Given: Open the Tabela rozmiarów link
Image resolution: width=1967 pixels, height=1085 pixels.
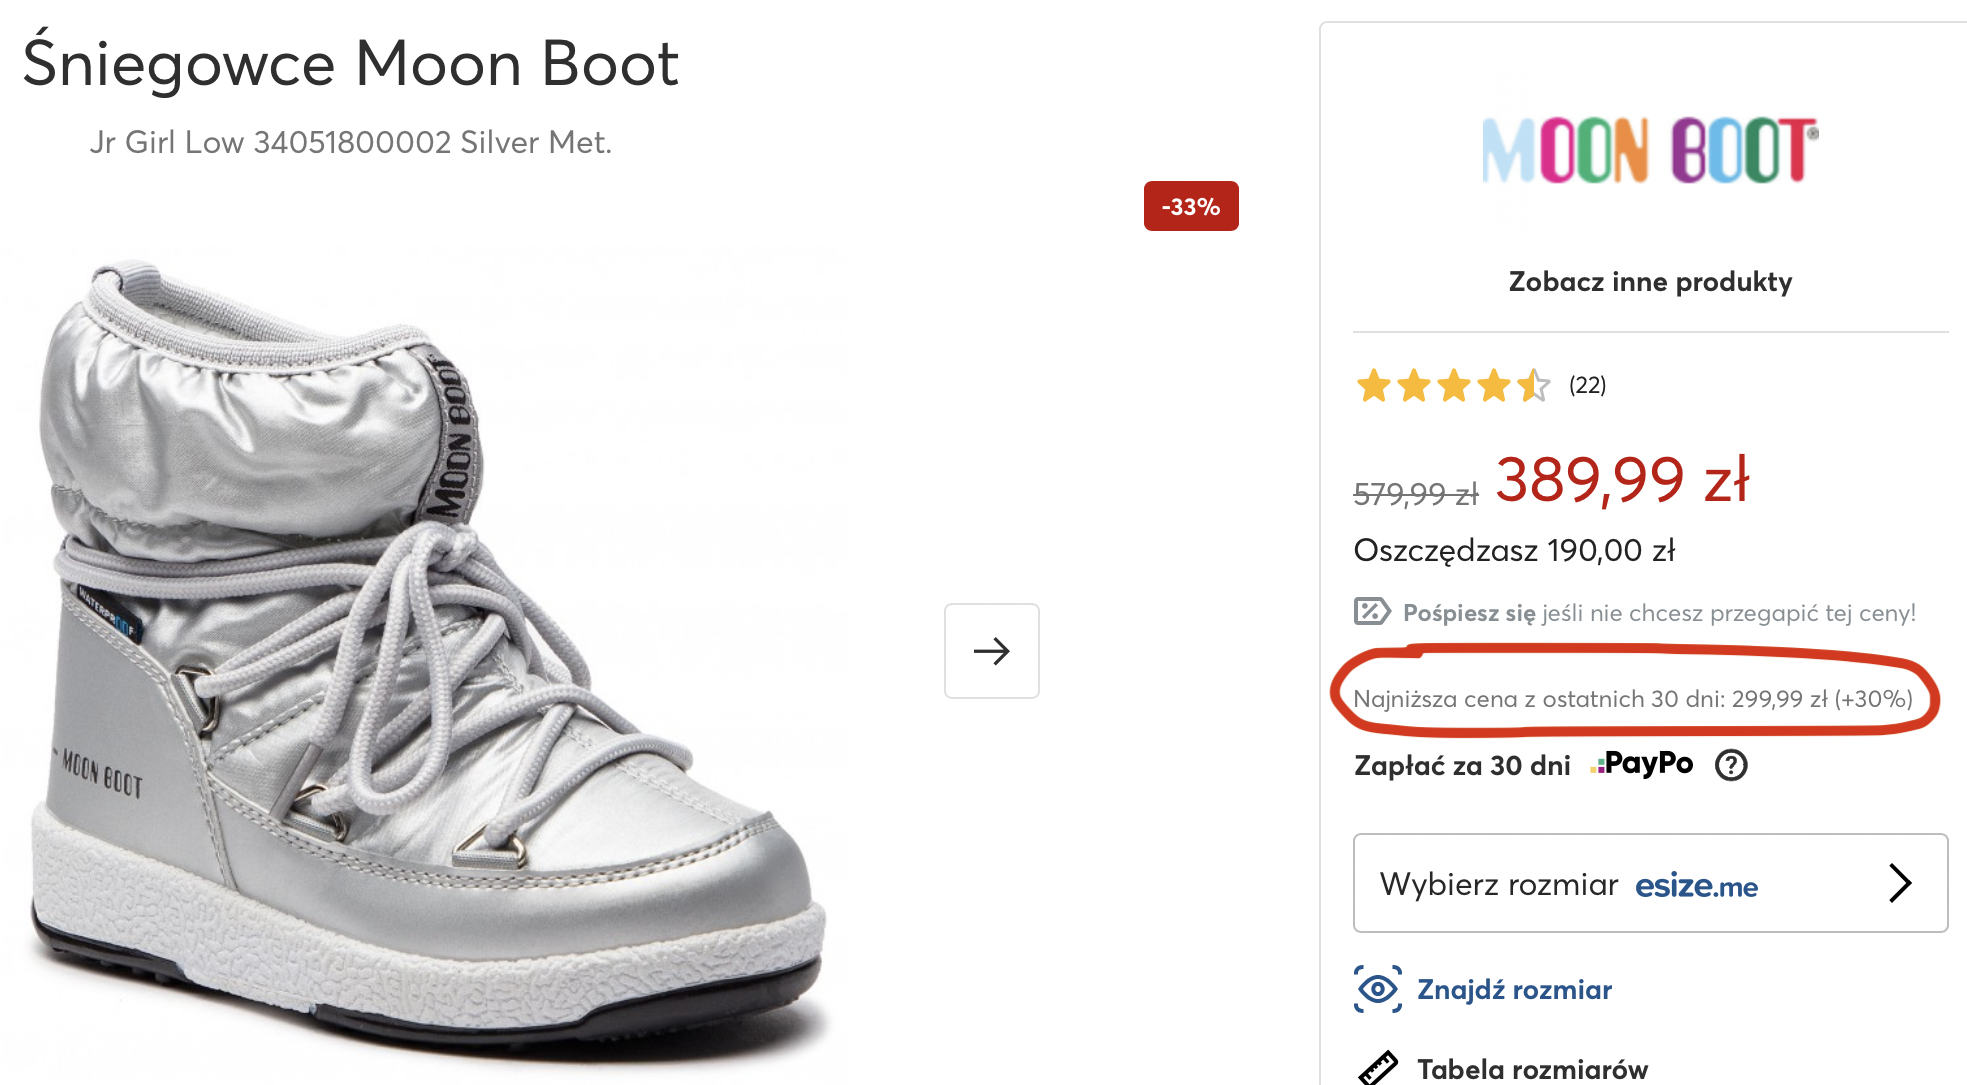Looking at the screenshot, I should pos(1532,1069).
